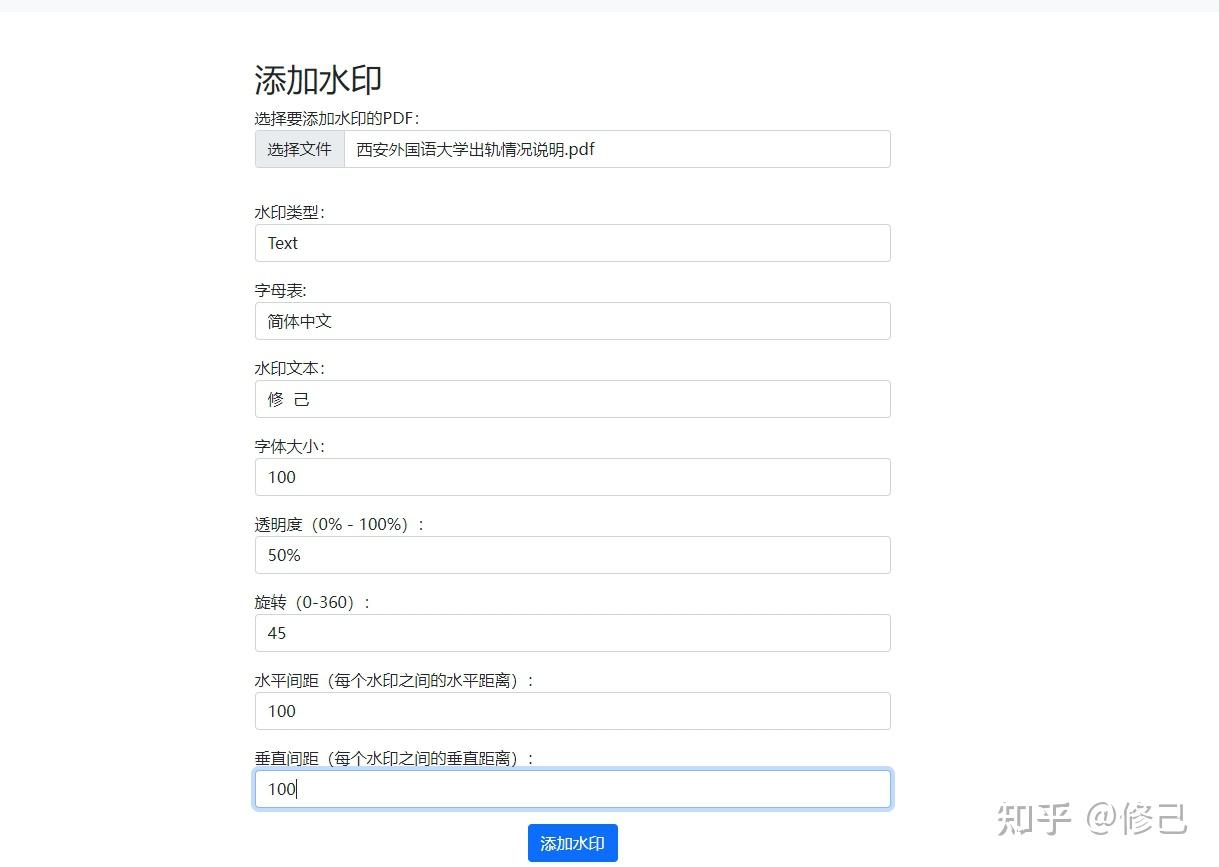Click the 添加水印 page heading
Screen dimensions: 1219x867
318,79
